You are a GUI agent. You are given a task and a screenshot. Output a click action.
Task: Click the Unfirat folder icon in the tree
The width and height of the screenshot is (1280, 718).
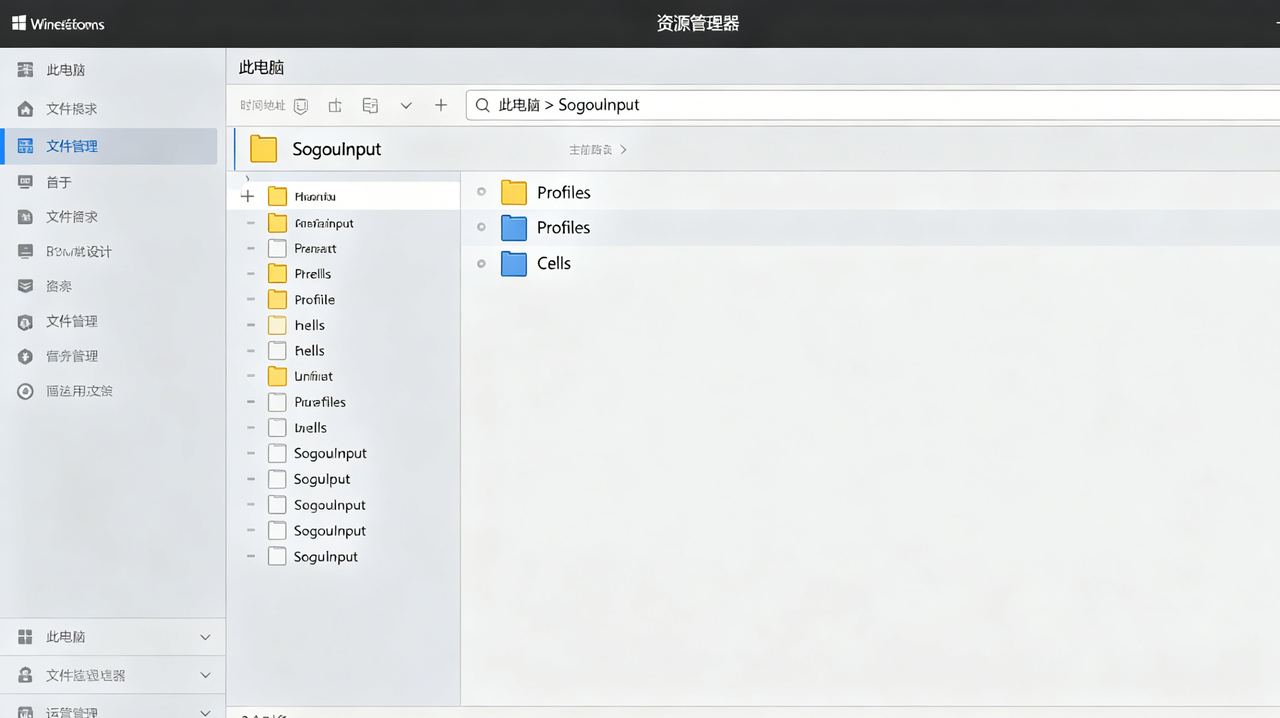coord(278,376)
